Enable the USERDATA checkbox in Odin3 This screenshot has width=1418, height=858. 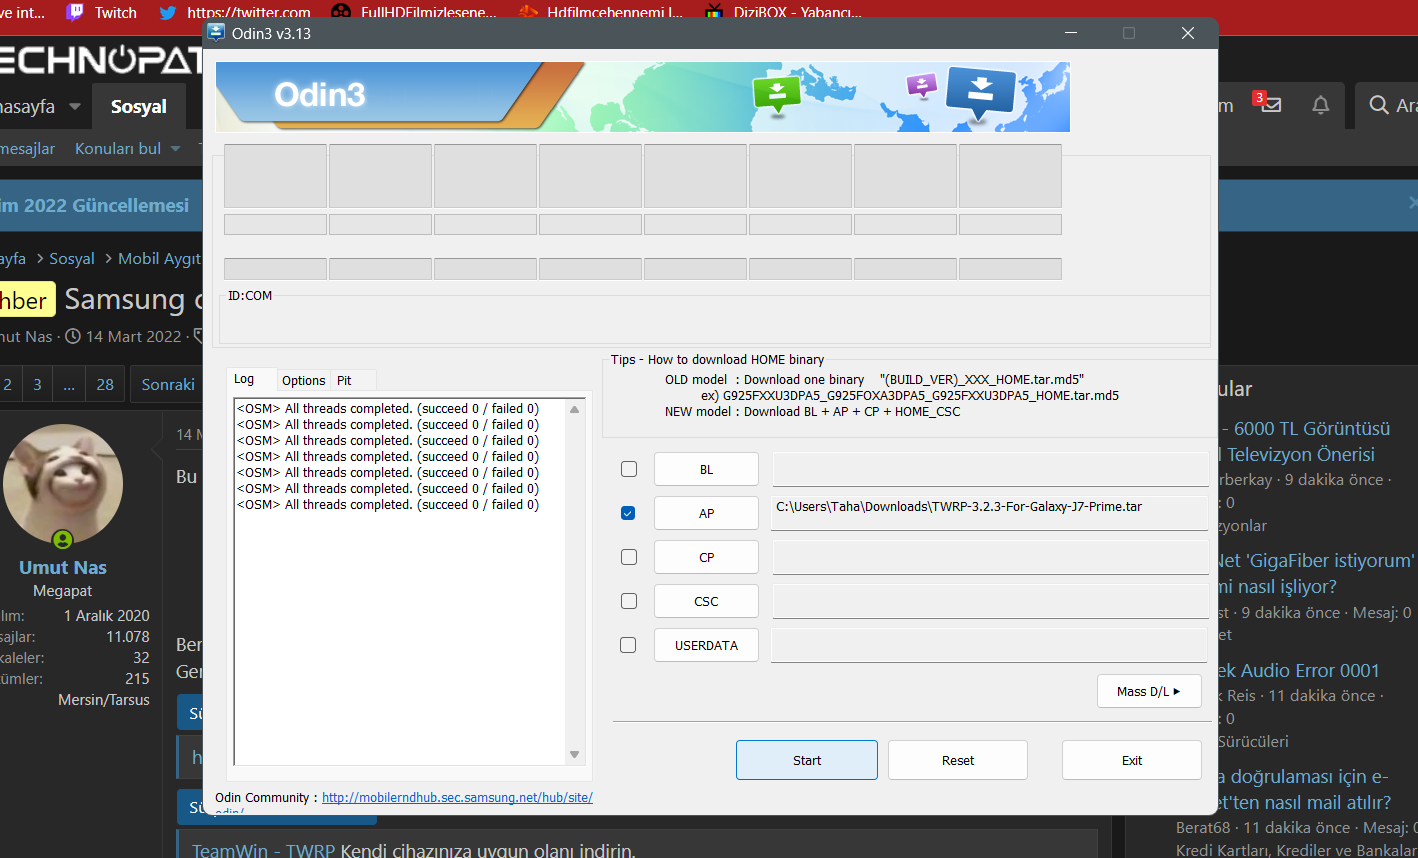[628, 645]
